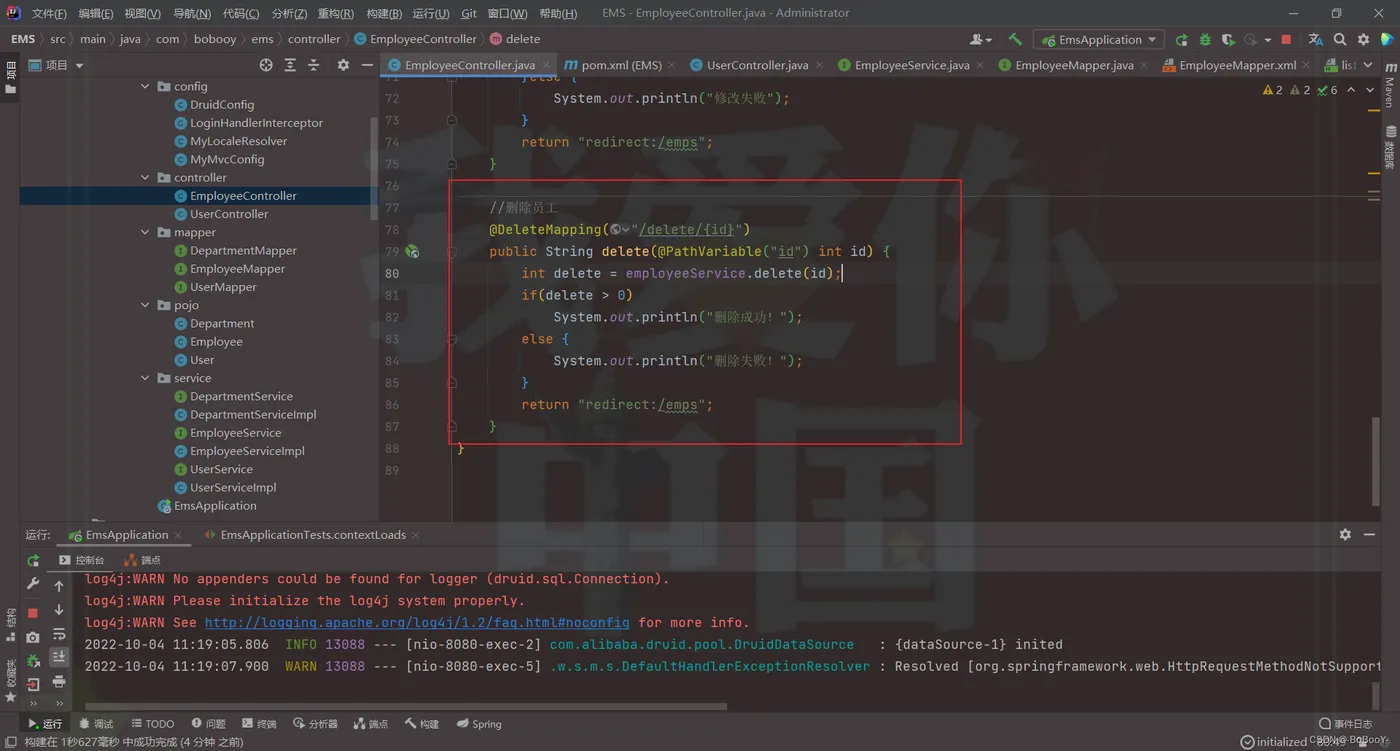Toggle the Terminal (终端) tool window
Image resolution: width=1400 pixels, height=751 pixels.
coord(259,724)
